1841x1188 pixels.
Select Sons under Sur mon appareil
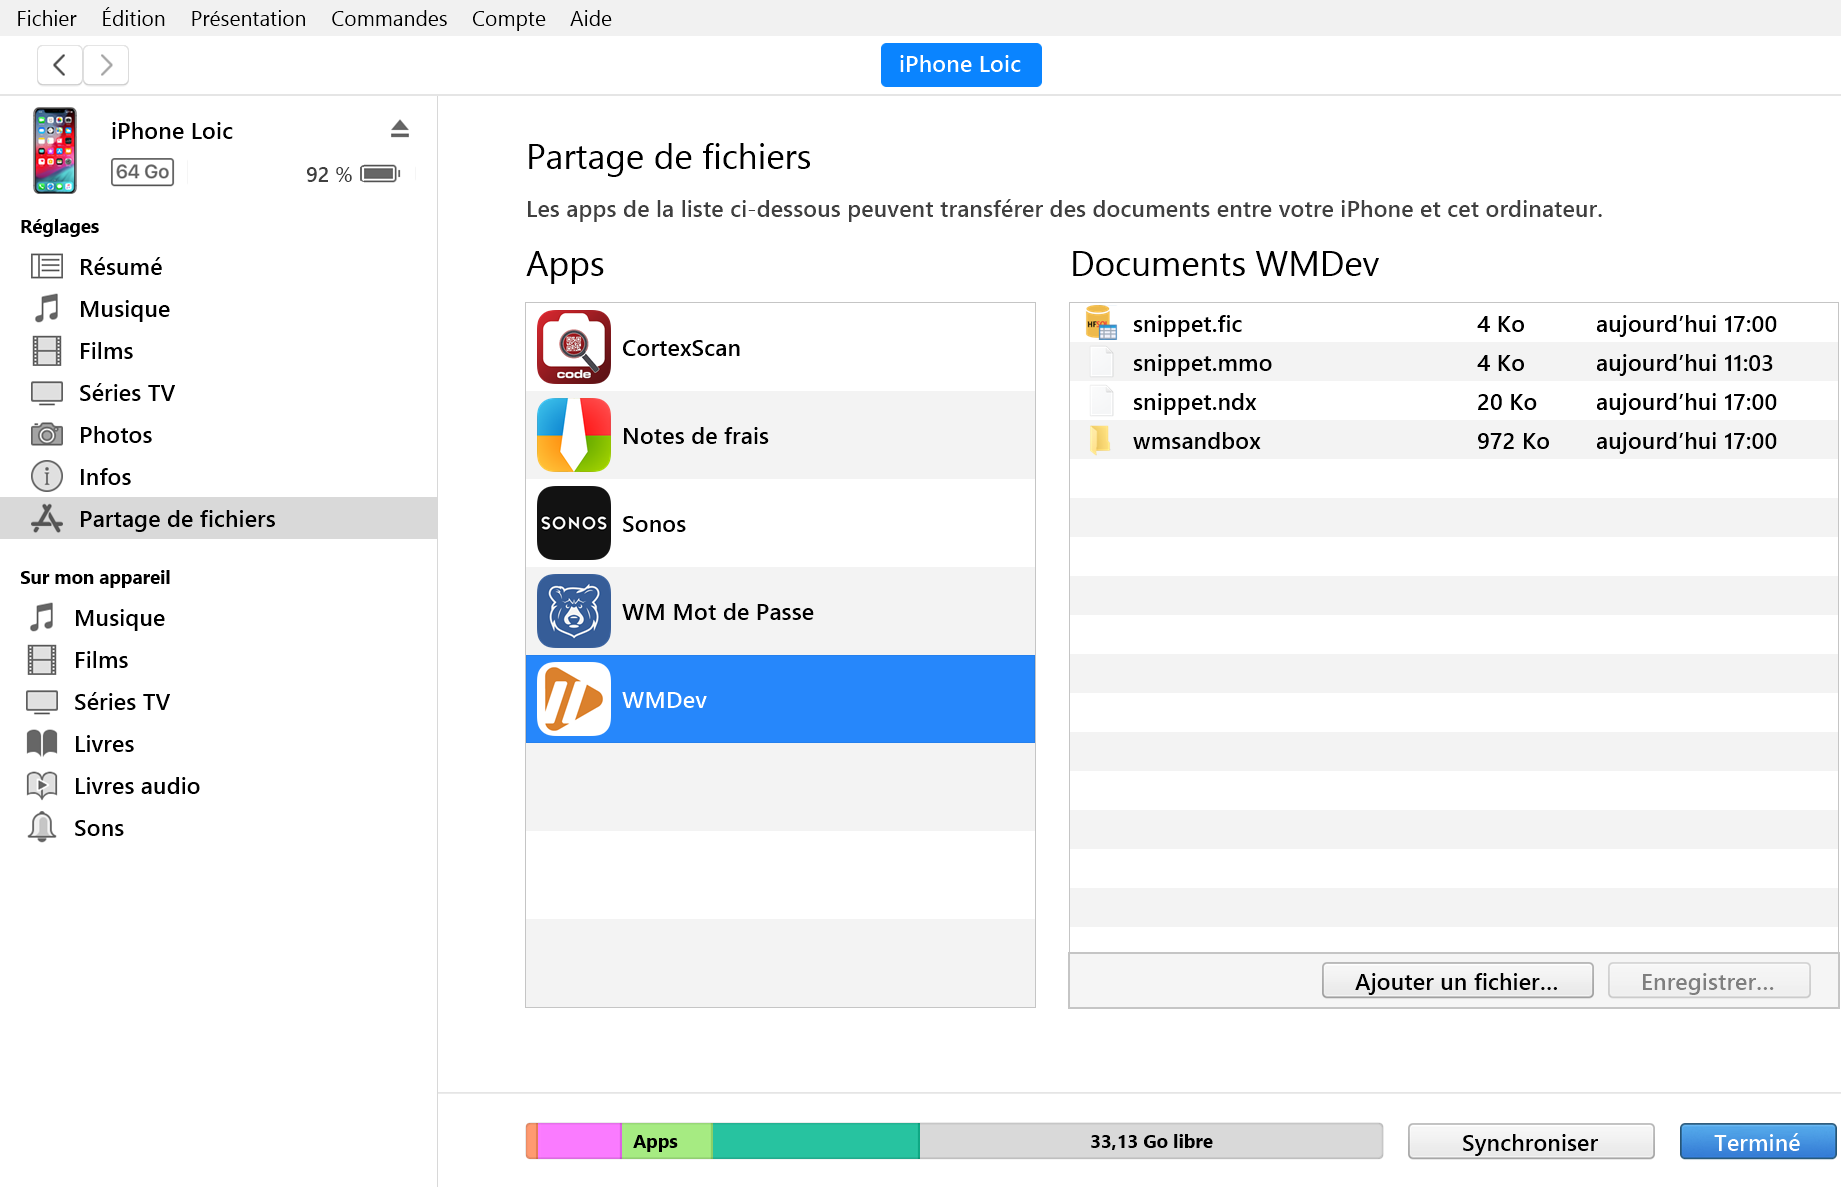tap(99, 828)
